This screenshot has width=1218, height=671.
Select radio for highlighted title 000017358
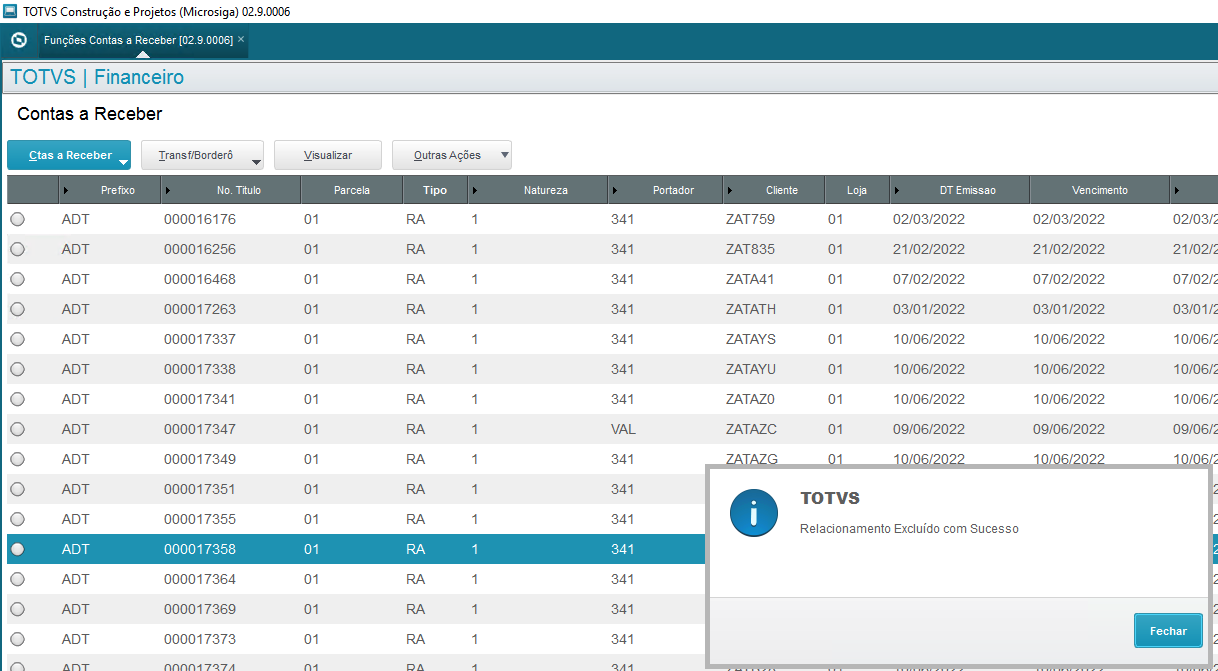click(18, 549)
